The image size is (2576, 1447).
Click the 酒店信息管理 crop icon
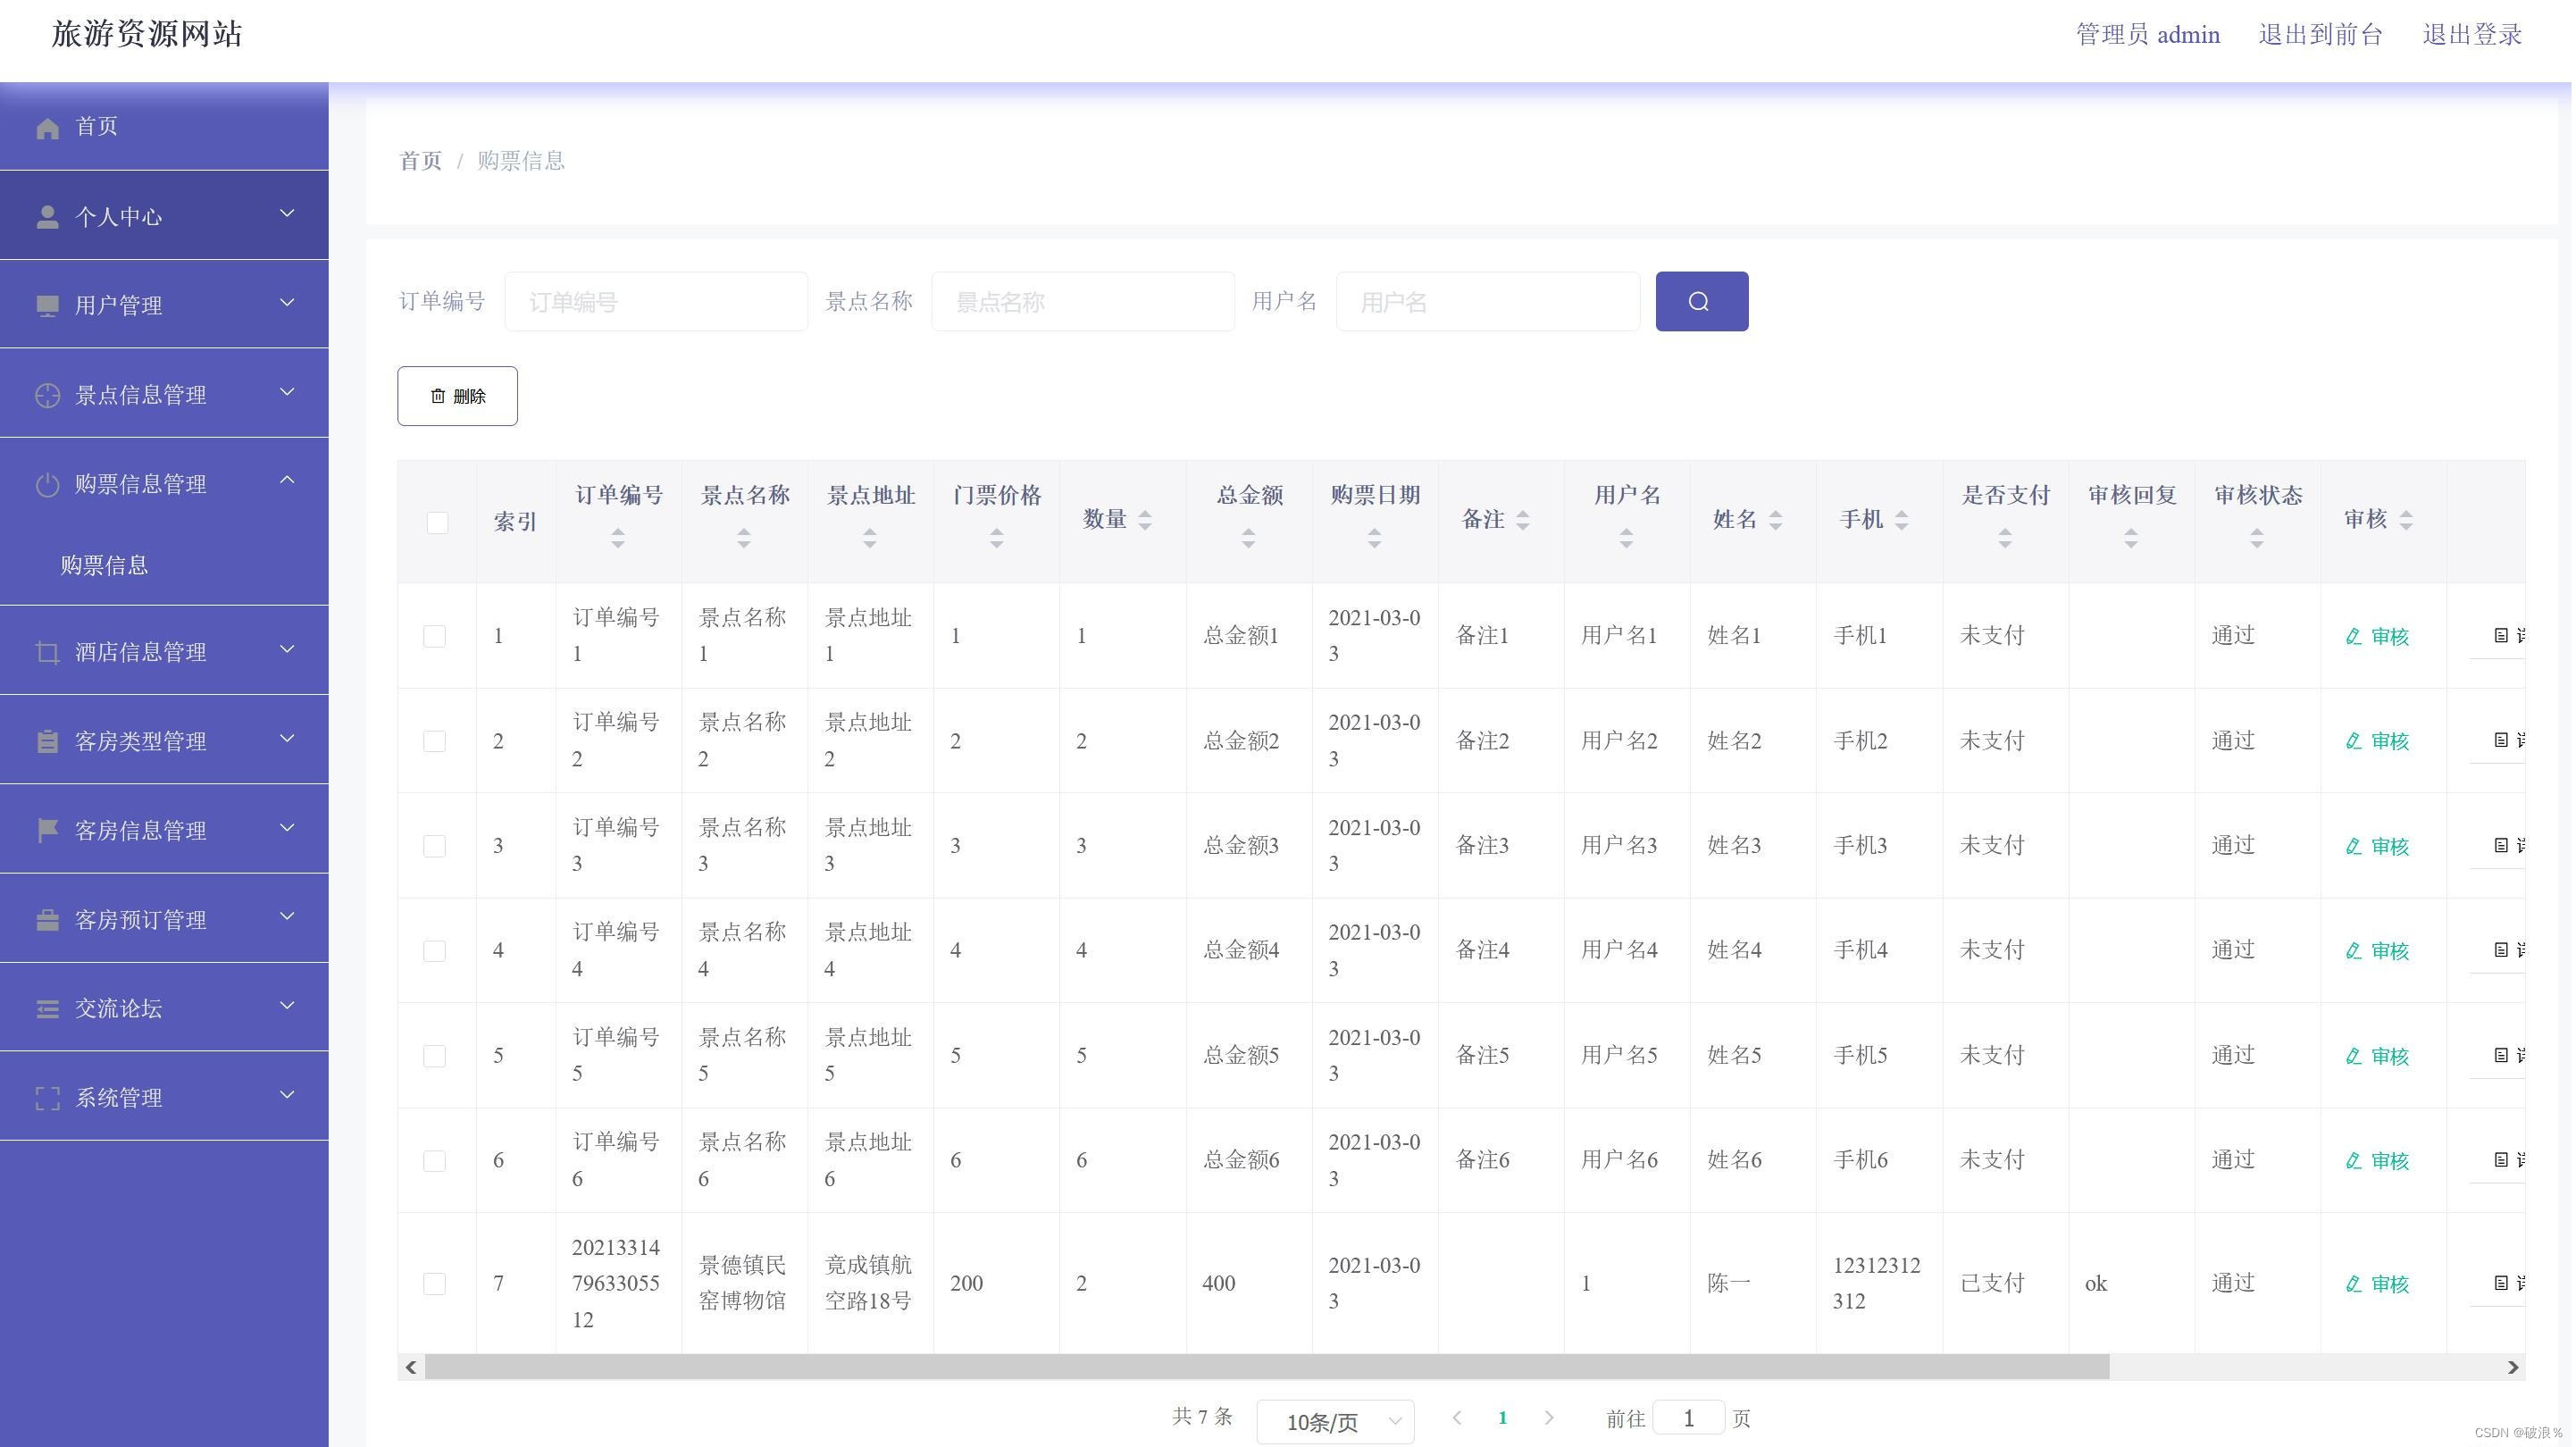point(47,653)
